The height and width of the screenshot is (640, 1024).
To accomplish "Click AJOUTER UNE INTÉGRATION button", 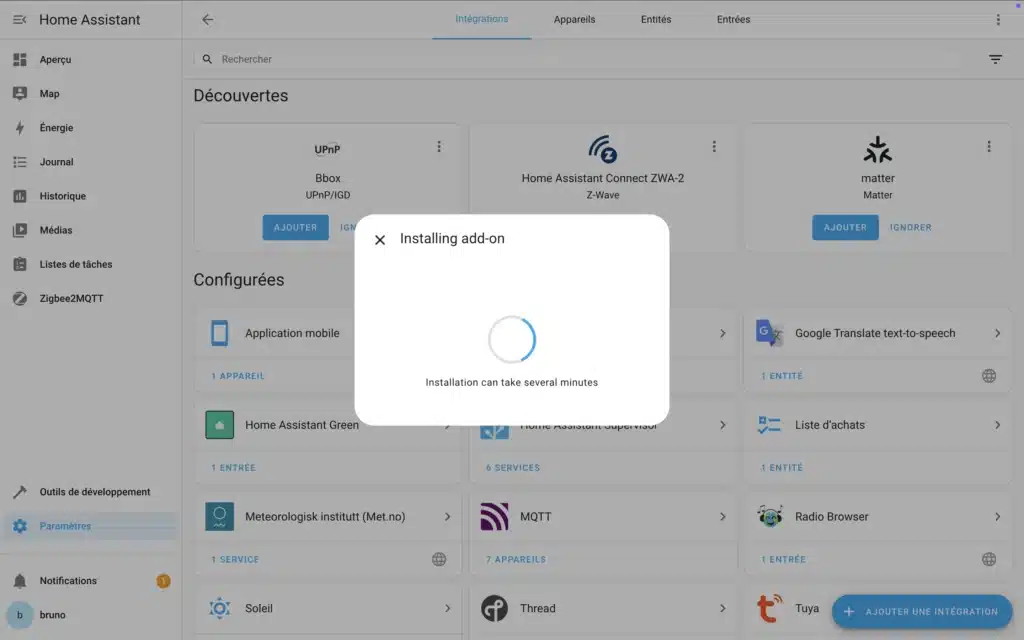I will (x=921, y=612).
